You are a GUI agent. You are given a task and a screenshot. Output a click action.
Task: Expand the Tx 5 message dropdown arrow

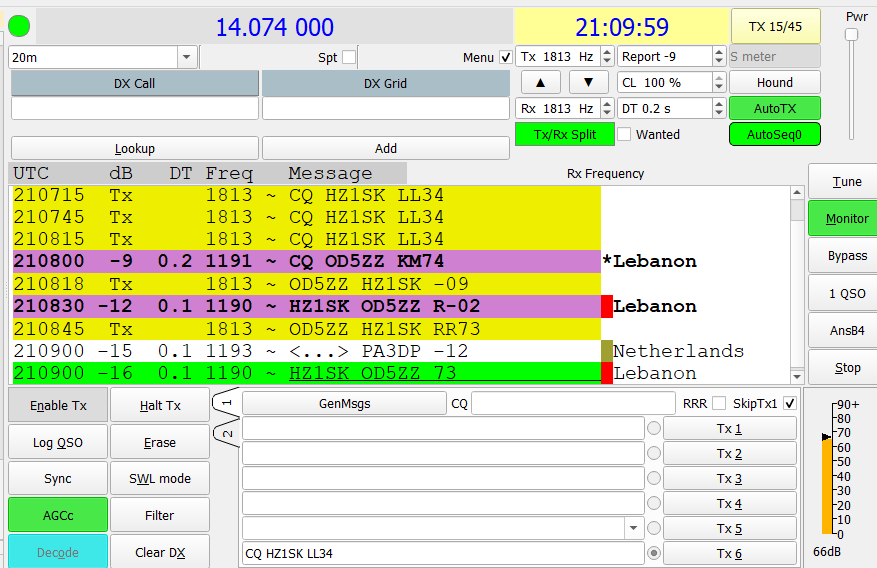633,528
